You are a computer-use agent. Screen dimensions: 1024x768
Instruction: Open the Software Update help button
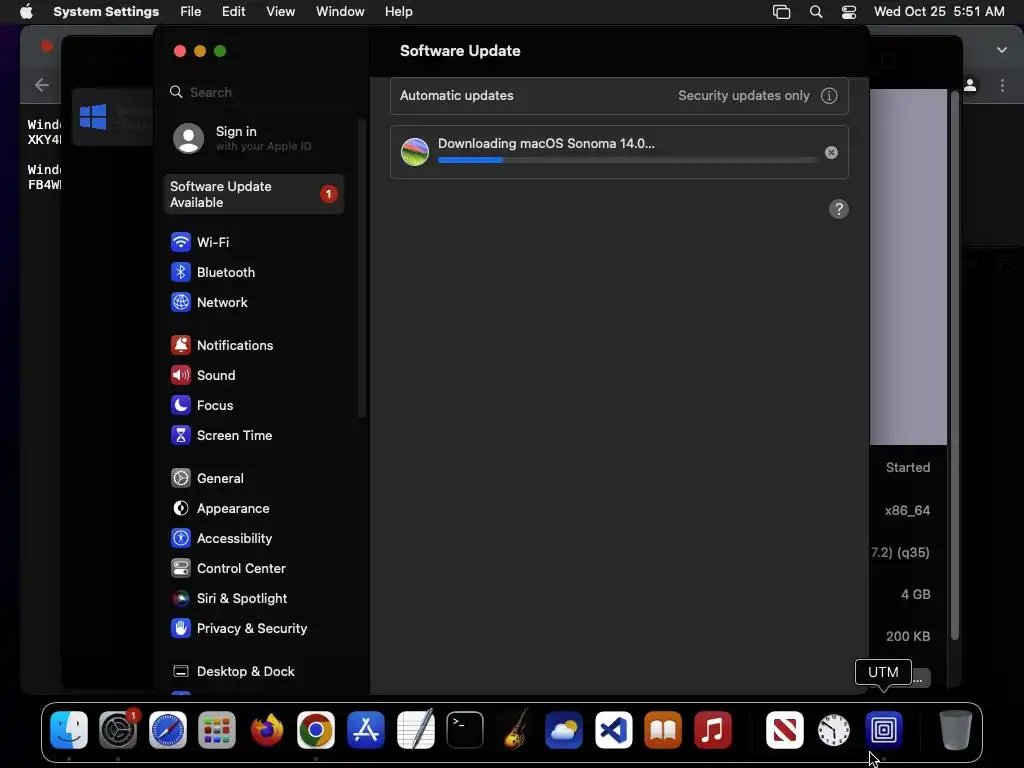tap(839, 210)
